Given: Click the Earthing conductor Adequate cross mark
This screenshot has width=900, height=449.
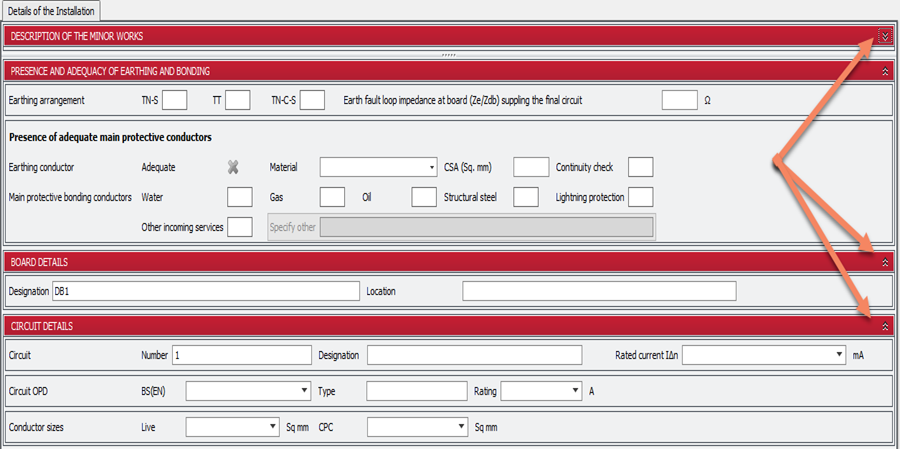Looking at the screenshot, I should (233, 167).
